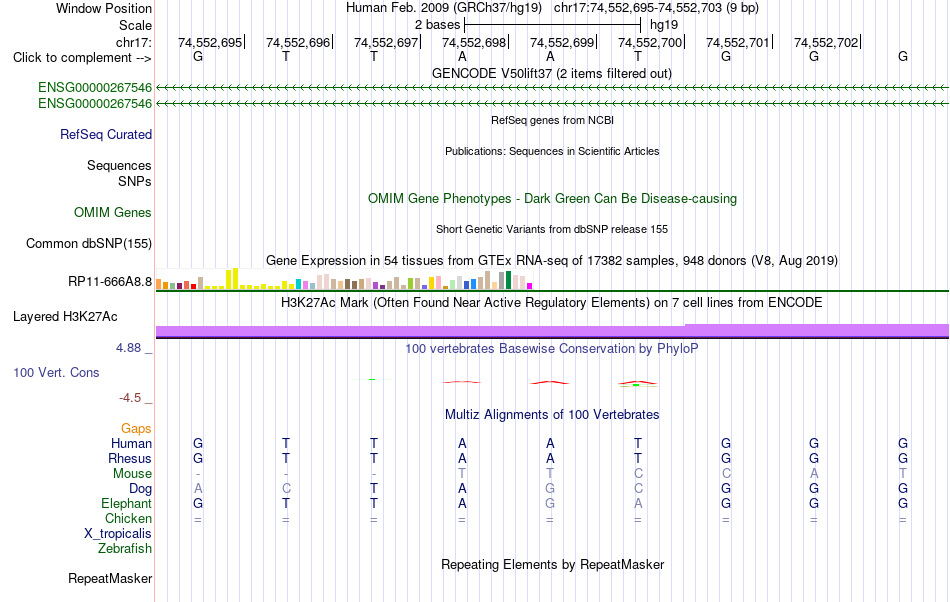Click the second ENSG00000267546 gene label
Screen dimensions: 950x602
[95, 104]
